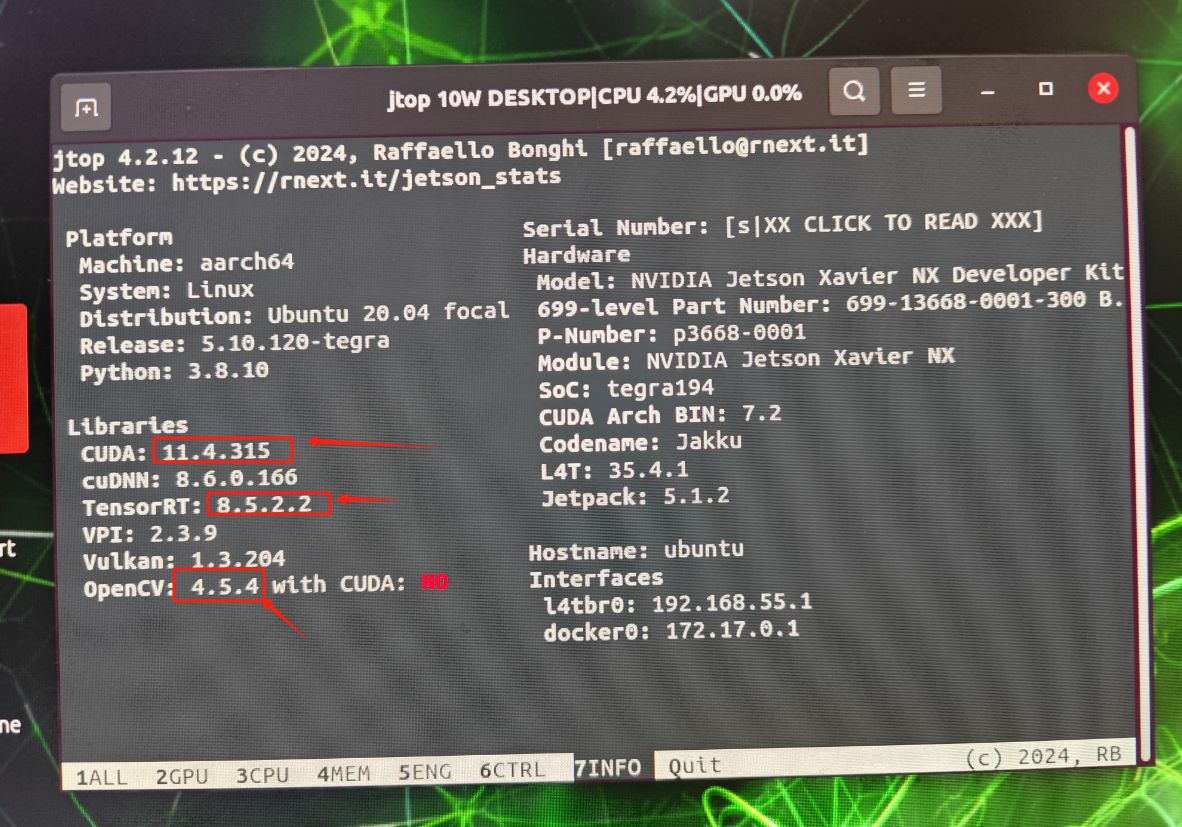The height and width of the screenshot is (827, 1182).
Task: Open the terminal hamburger menu
Action: 917,90
